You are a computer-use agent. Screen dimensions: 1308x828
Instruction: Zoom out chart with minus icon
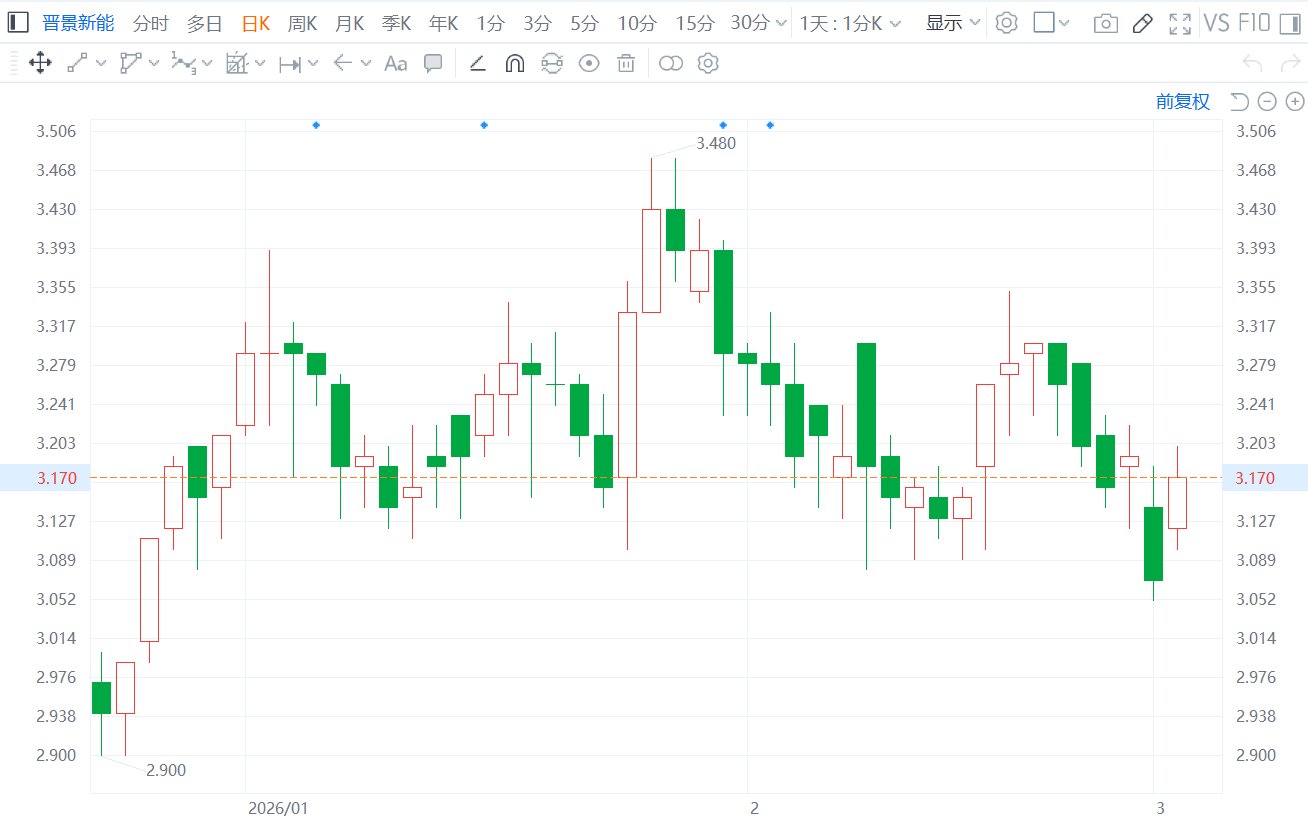[1267, 101]
